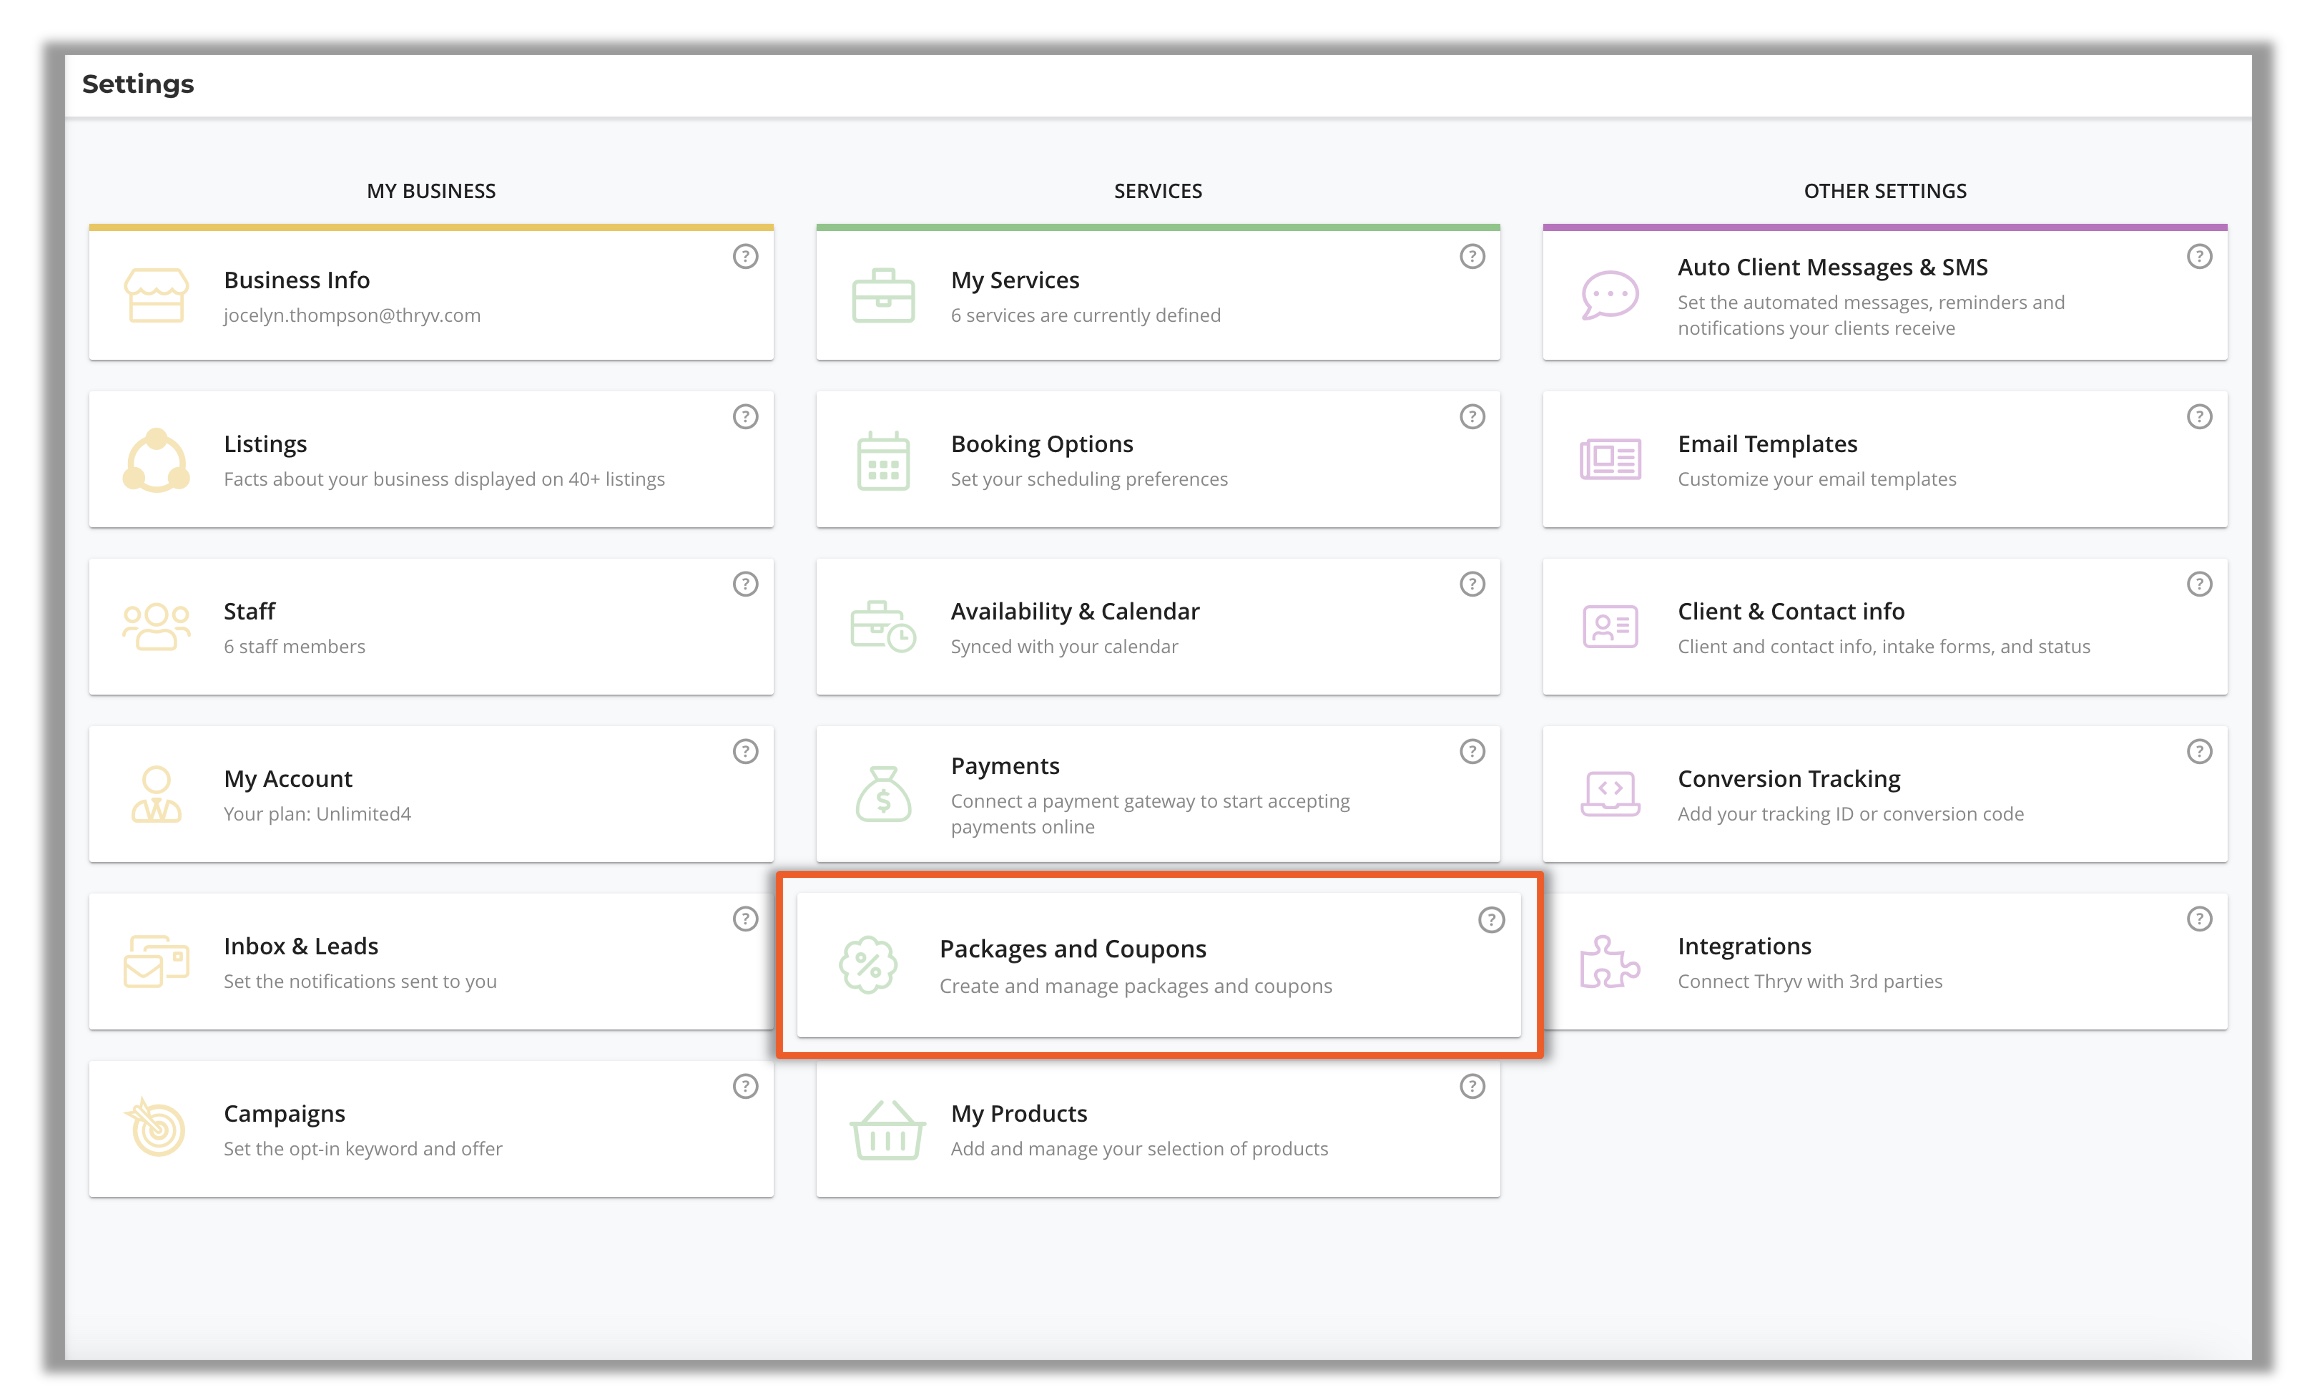Viewport: 2316px width, 1400px height.
Task: Click the Booking Options calendar icon
Action: click(x=883, y=461)
